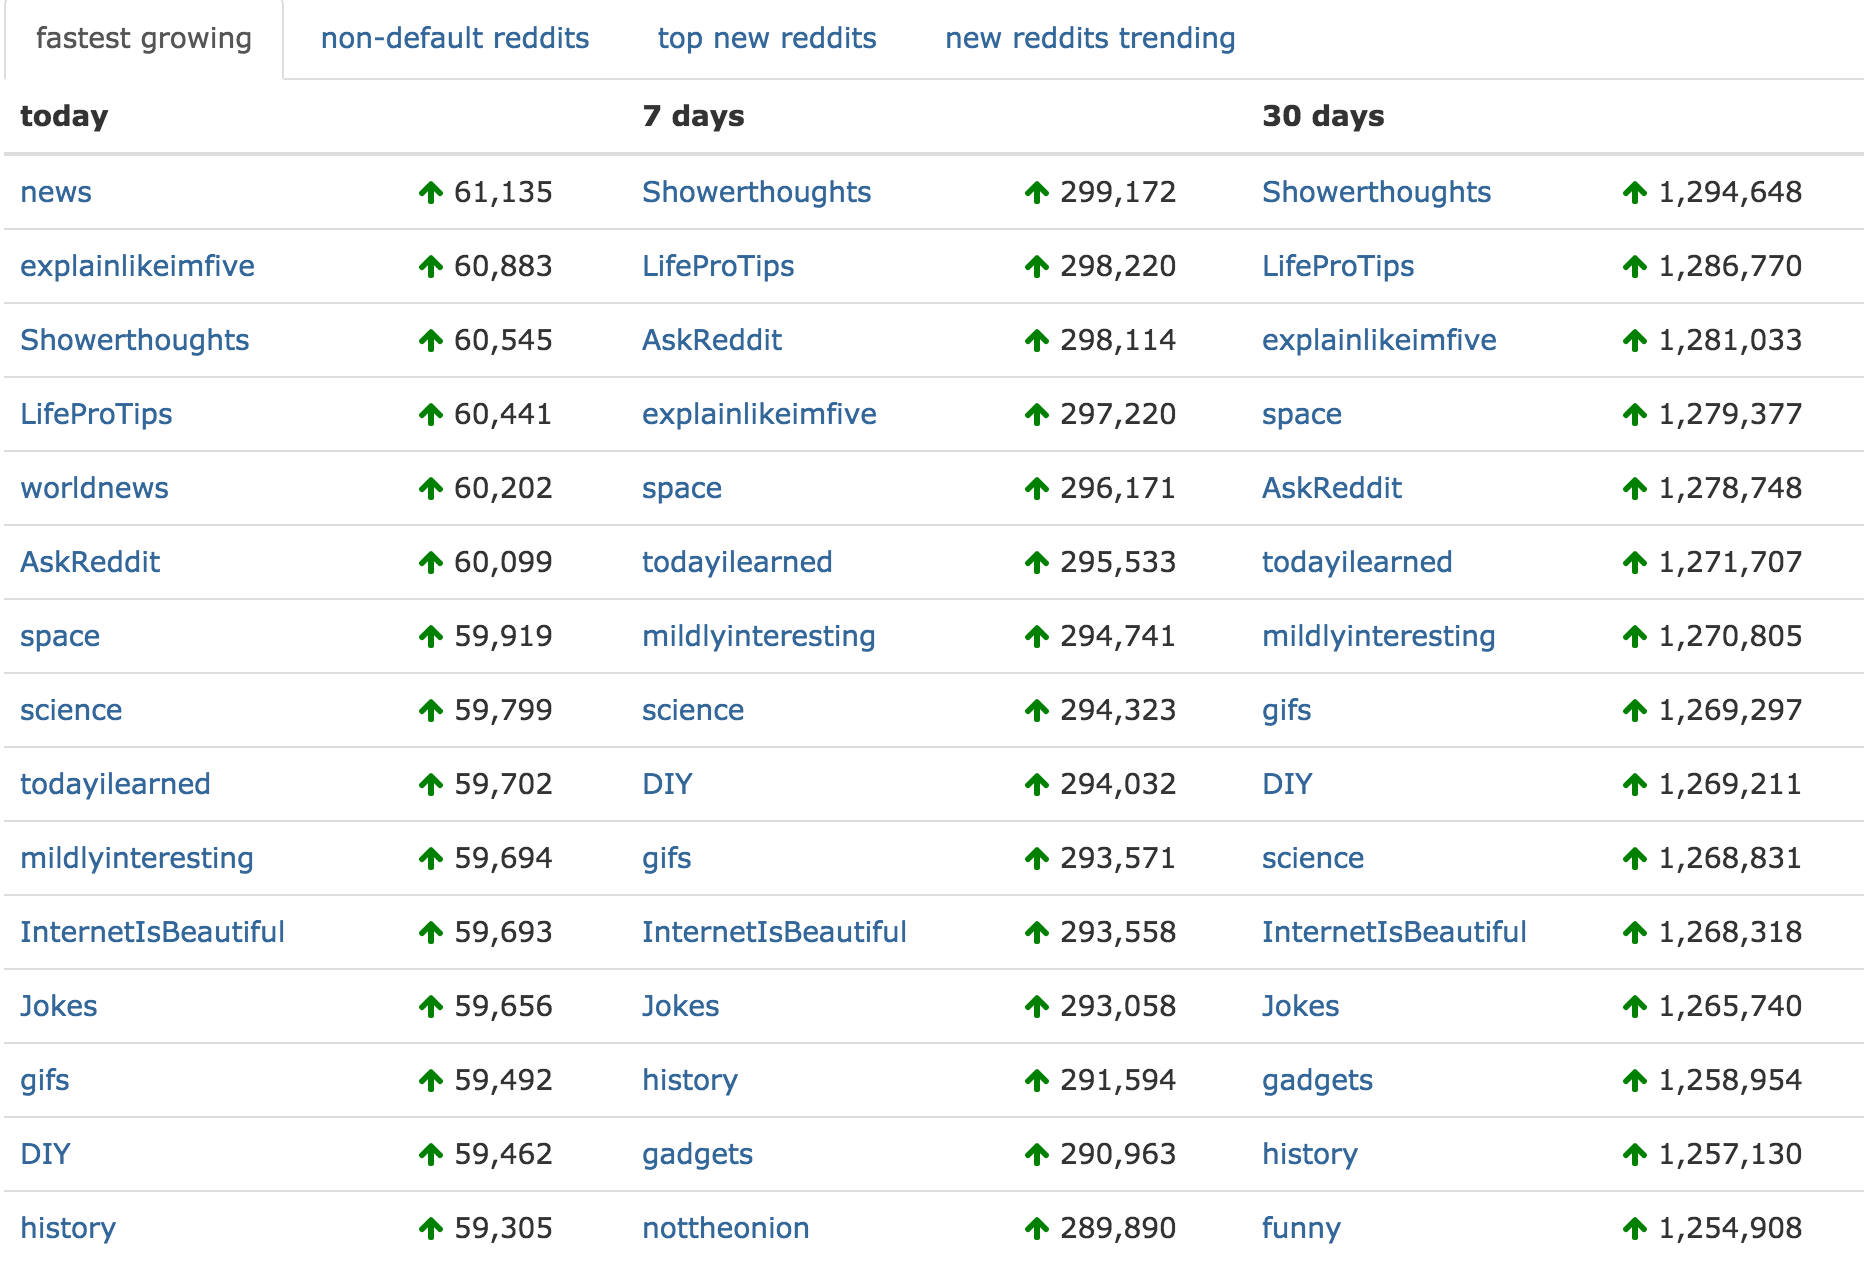
Task: Open the top new reddits tab
Action: [767, 38]
